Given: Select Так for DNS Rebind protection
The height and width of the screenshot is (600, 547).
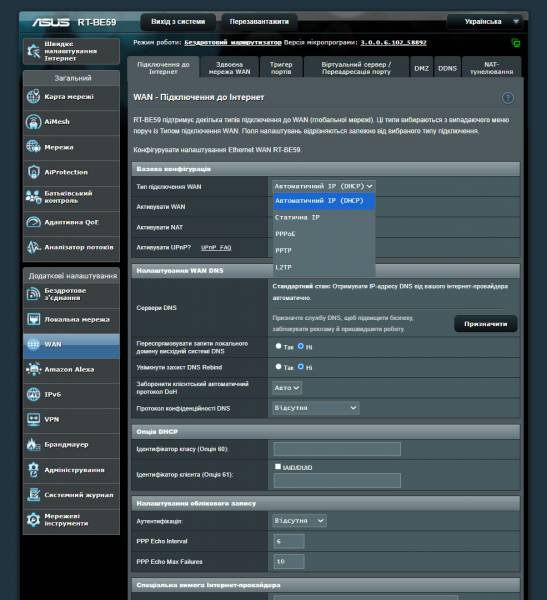Looking at the screenshot, I should (x=278, y=367).
